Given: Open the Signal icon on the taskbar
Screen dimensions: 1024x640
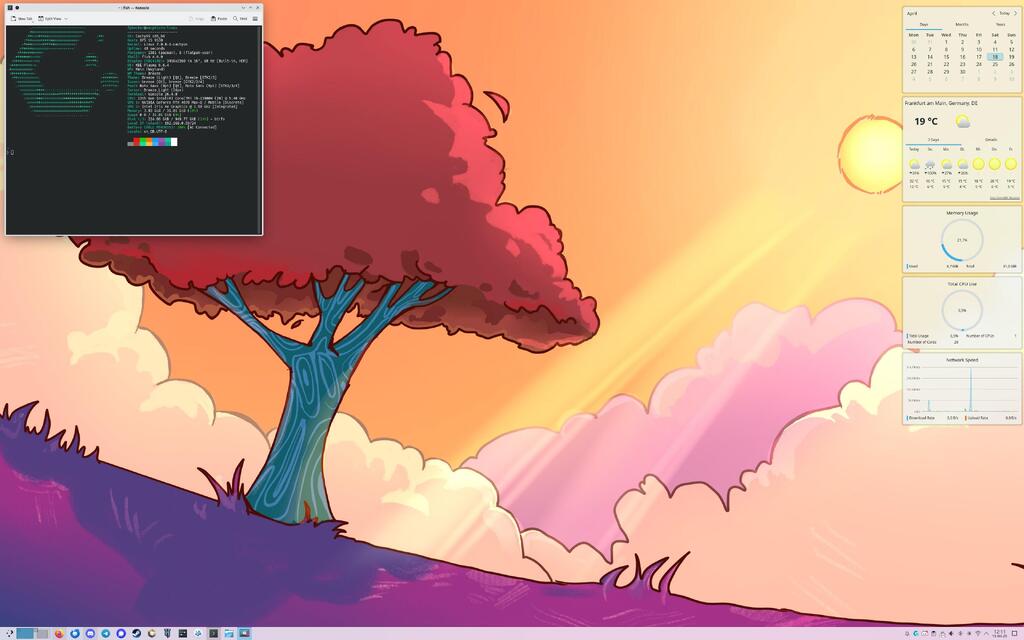Looking at the screenshot, I should (x=121, y=633).
